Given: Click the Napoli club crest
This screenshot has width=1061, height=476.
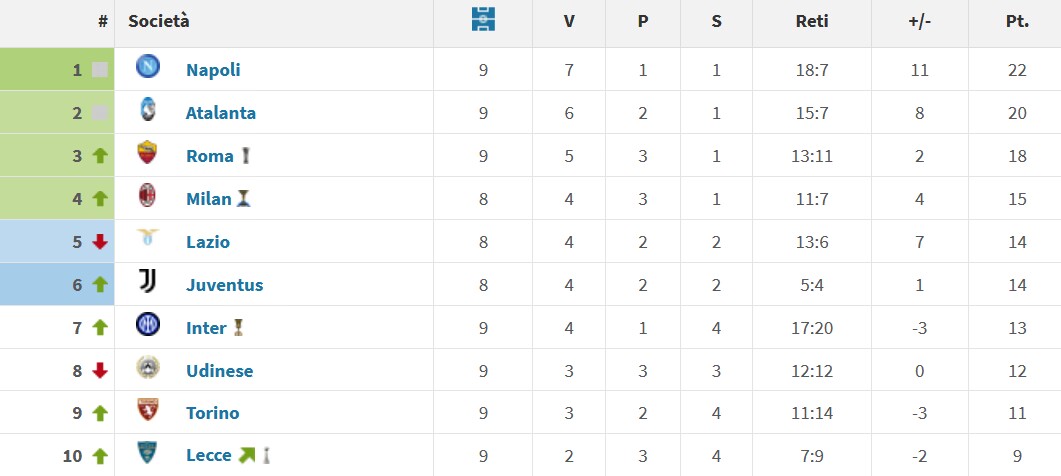Looking at the screenshot, I should 148,66.
